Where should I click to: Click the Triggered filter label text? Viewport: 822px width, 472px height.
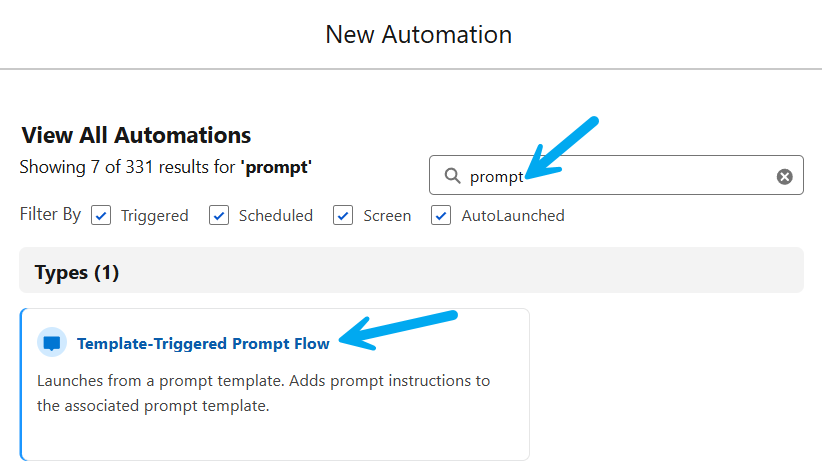(154, 215)
